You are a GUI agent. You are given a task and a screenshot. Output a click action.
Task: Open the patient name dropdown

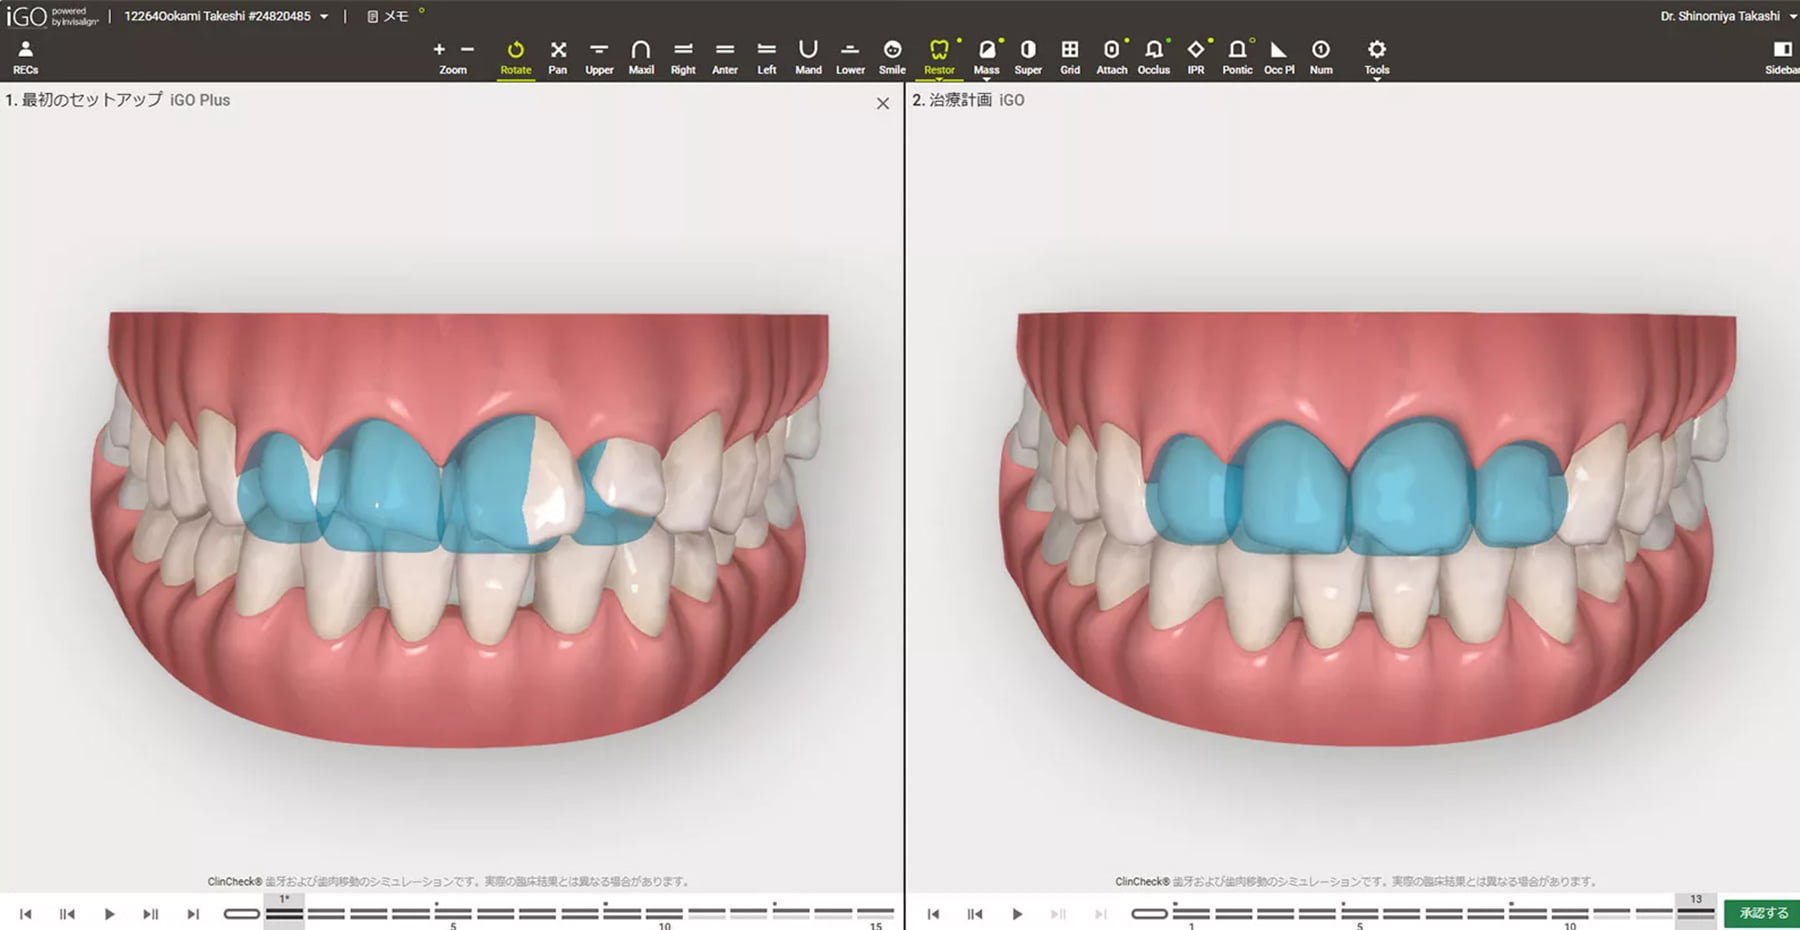(x=324, y=17)
